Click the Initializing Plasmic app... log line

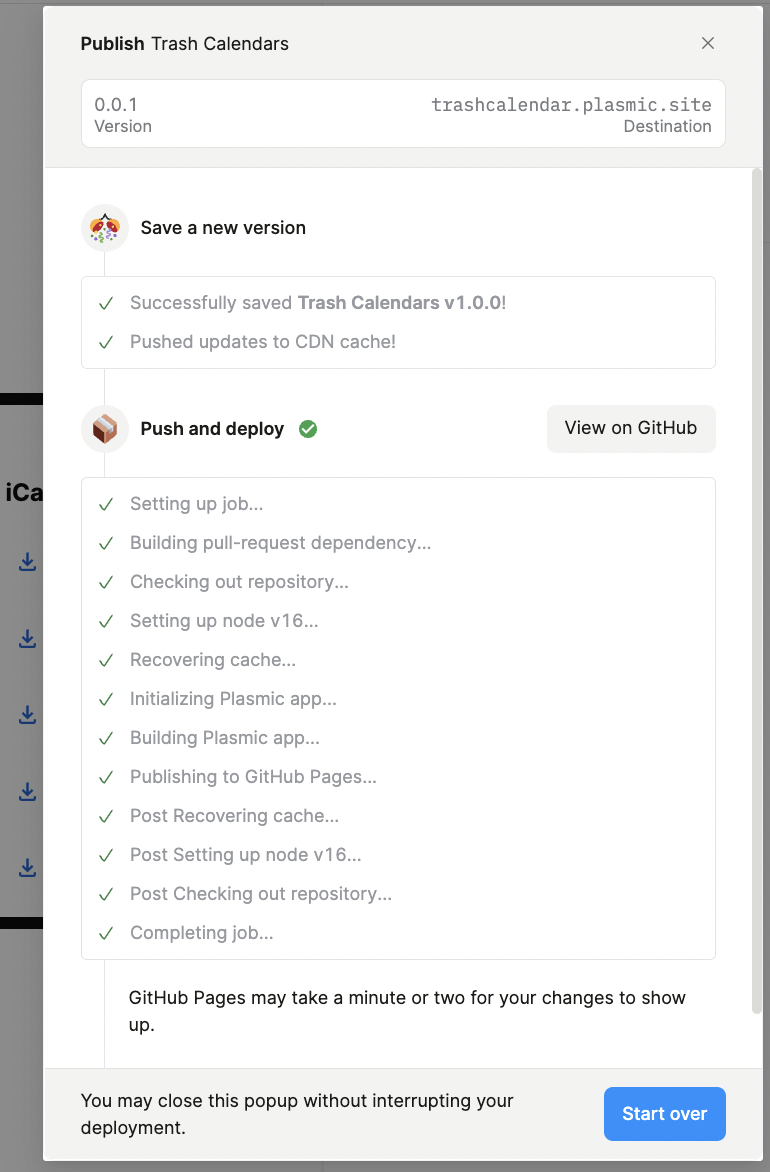click(233, 699)
